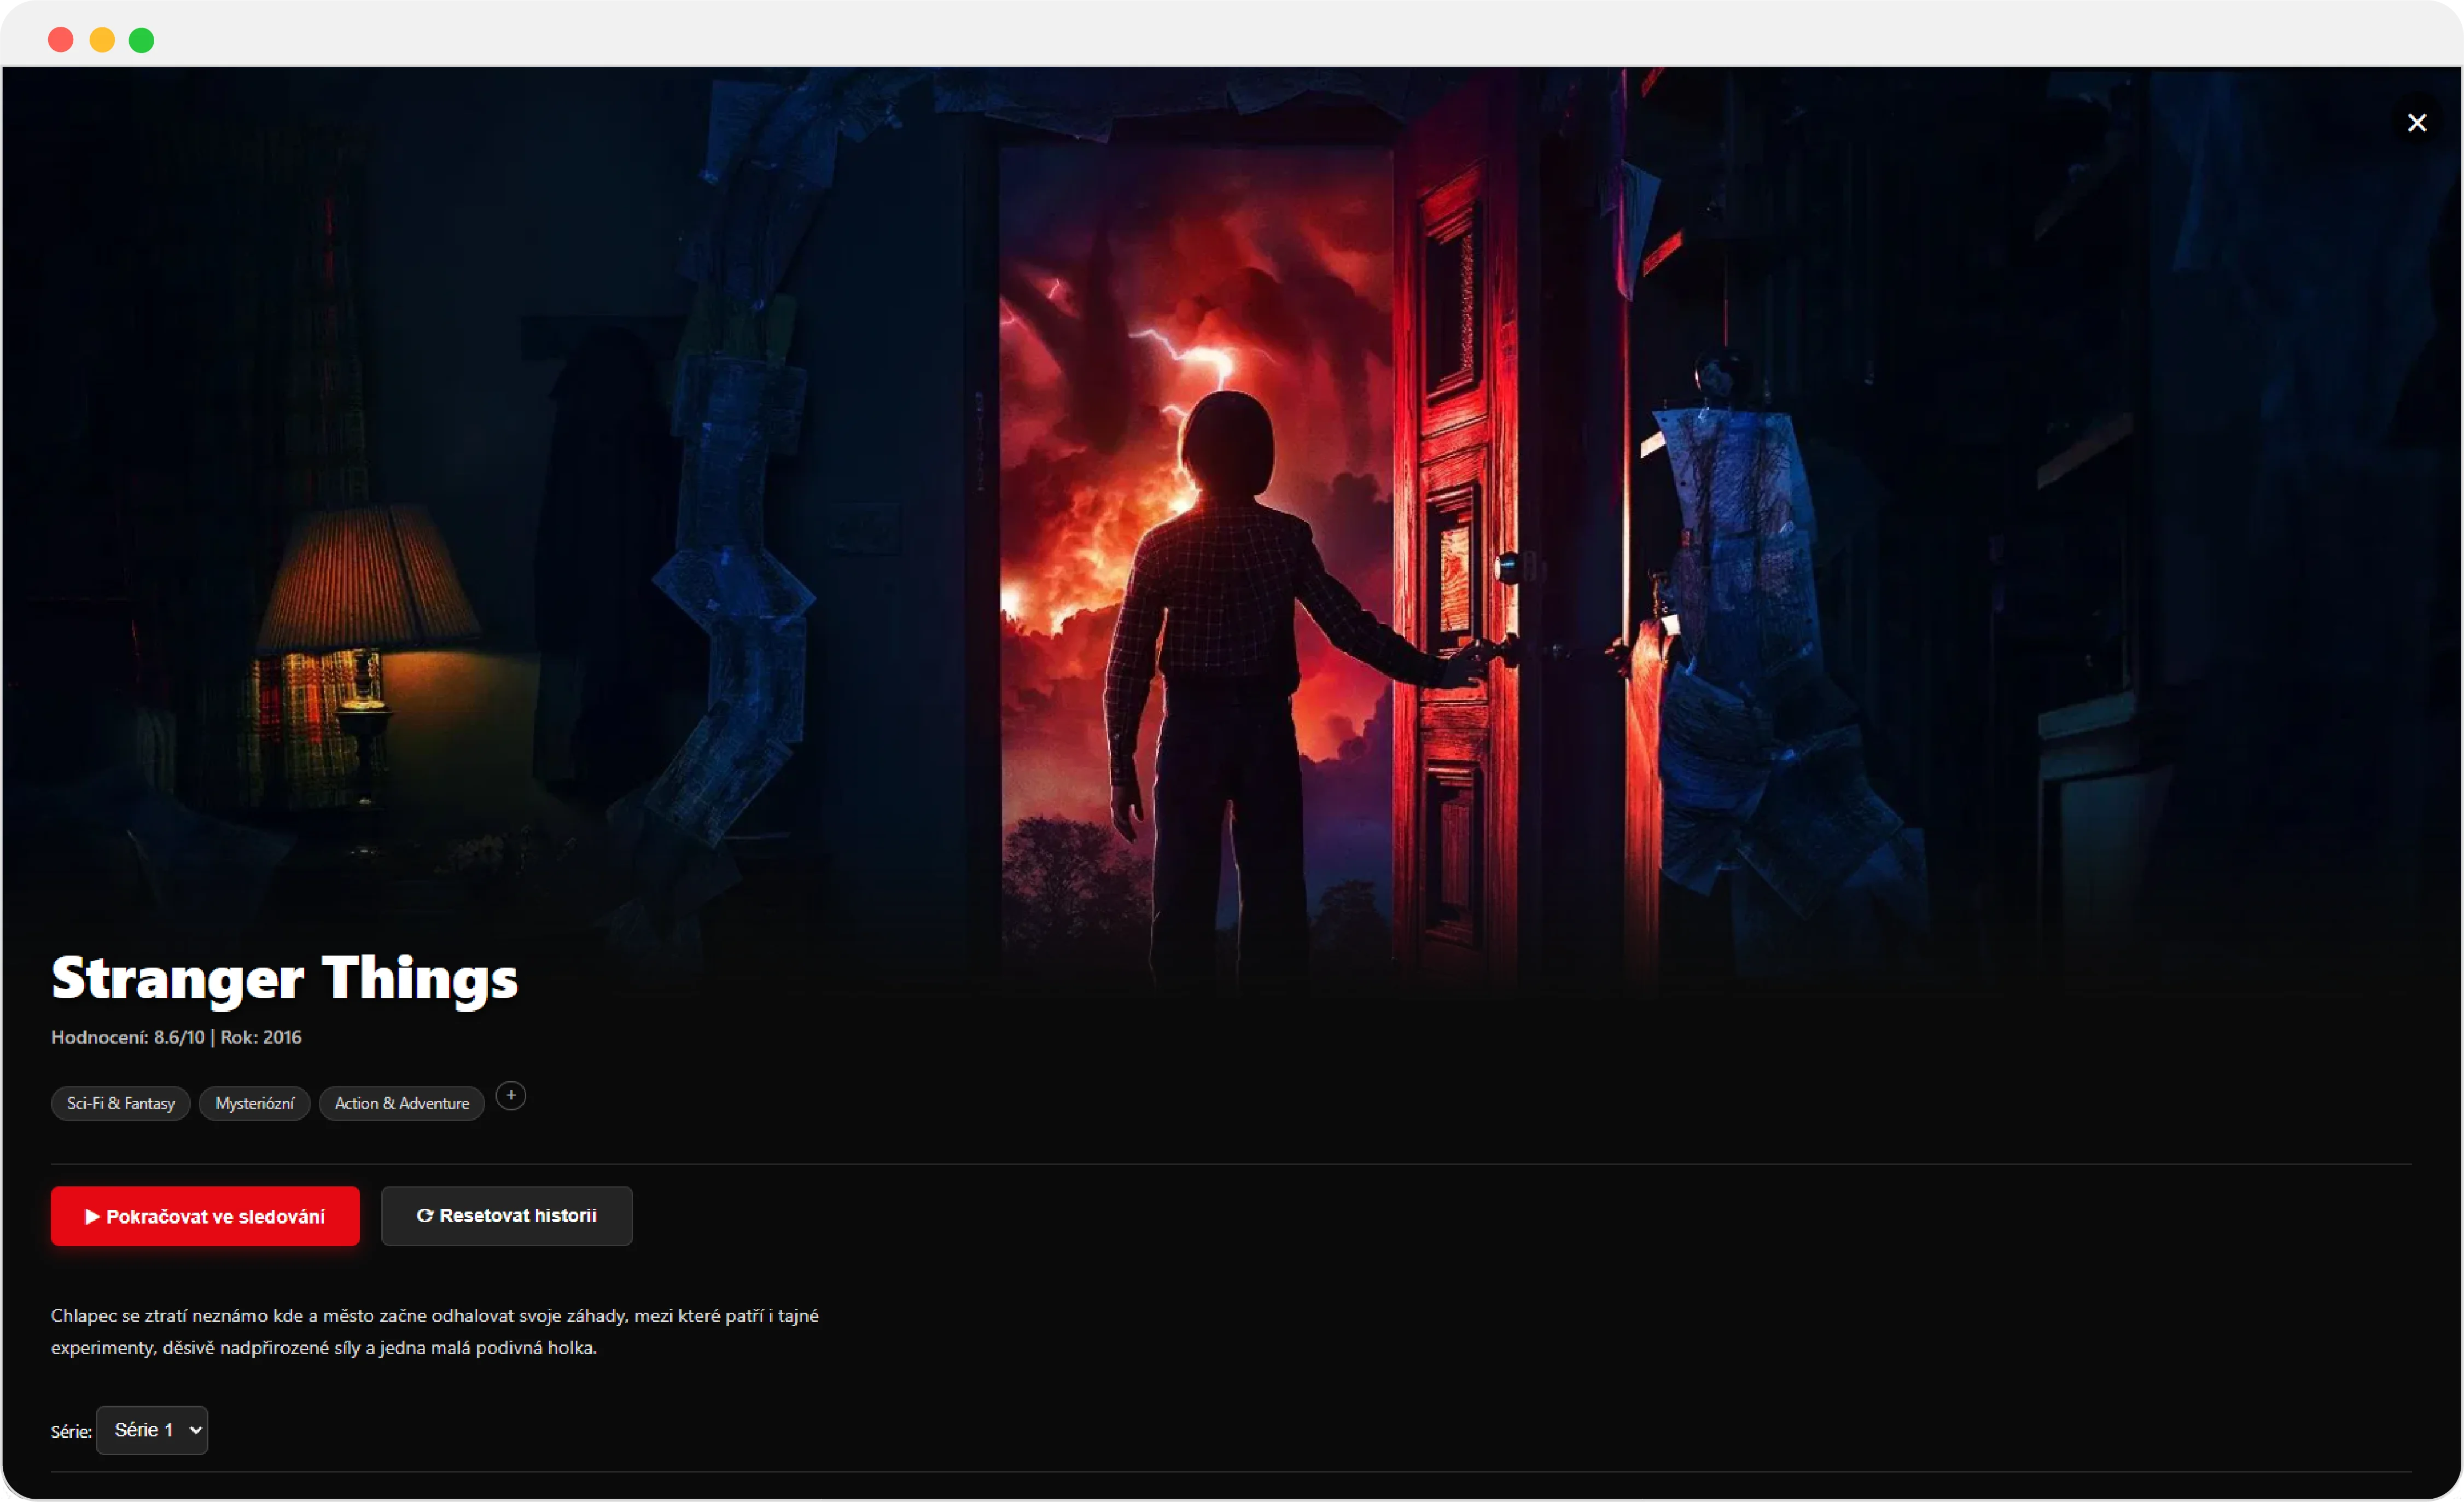Click the red window close button
Image resolution: width=2464 pixels, height=1502 pixels.
pyautogui.click(x=61, y=40)
